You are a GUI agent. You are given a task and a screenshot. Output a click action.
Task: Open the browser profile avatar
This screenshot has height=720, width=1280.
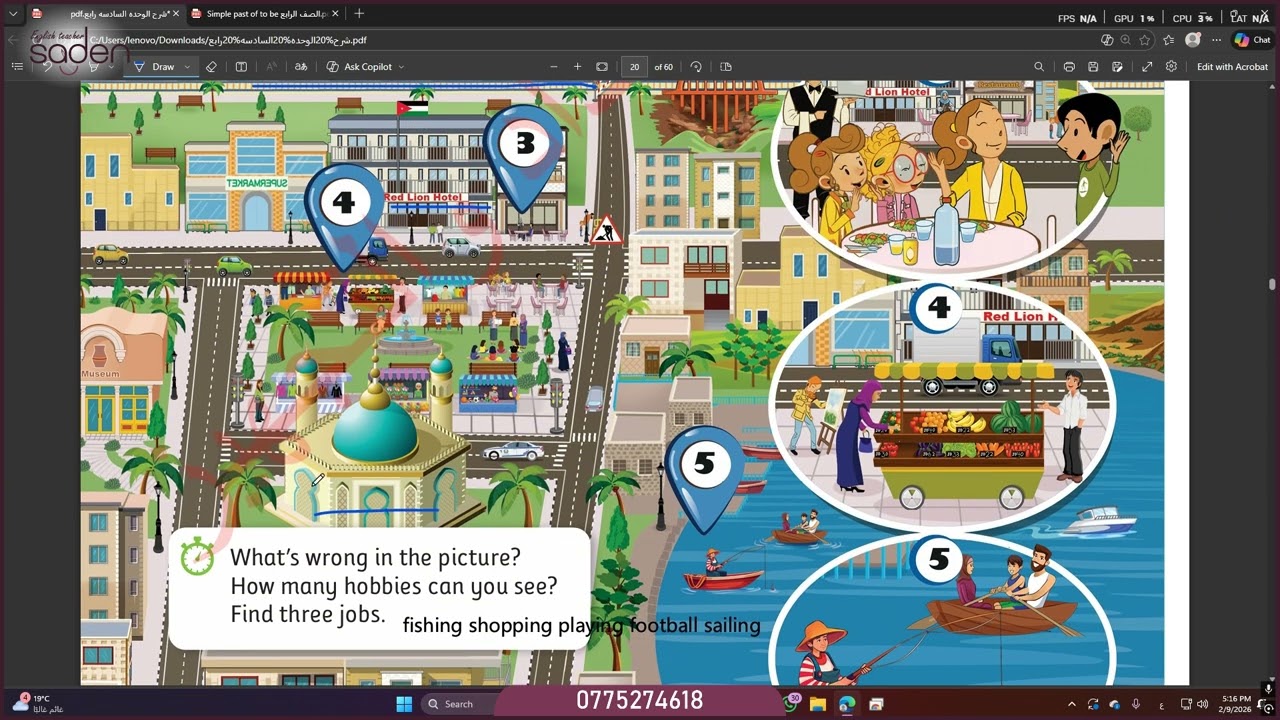pyautogui.click(x=1192, y=40)
